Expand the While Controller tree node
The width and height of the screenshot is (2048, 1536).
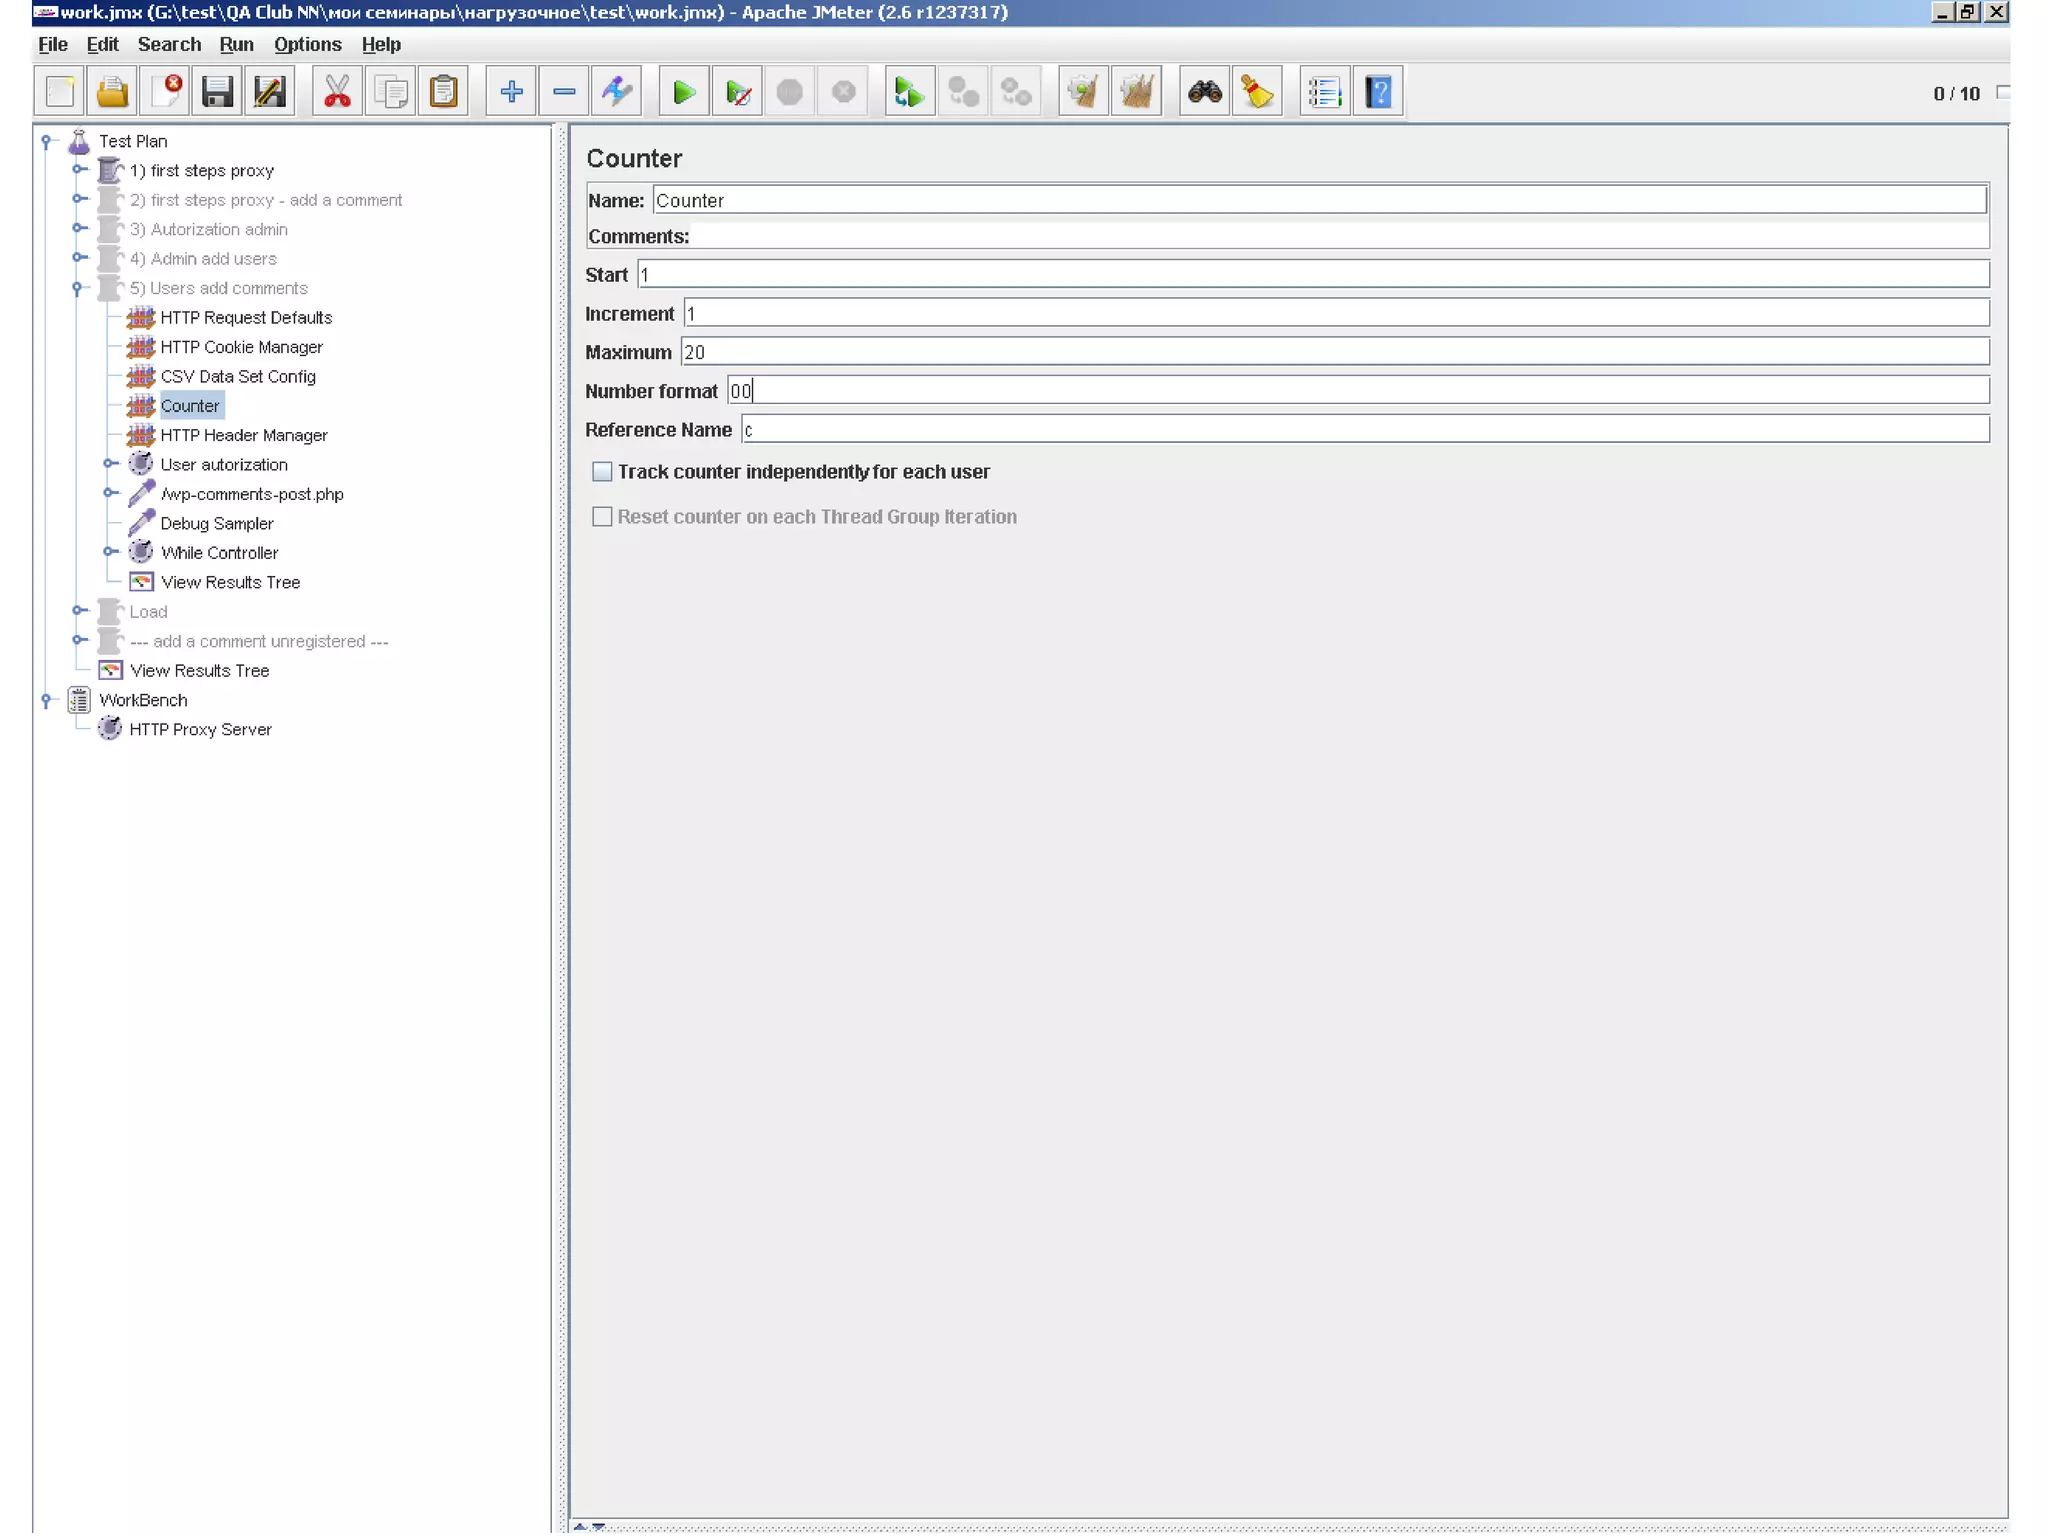click(x=110, y=552)
